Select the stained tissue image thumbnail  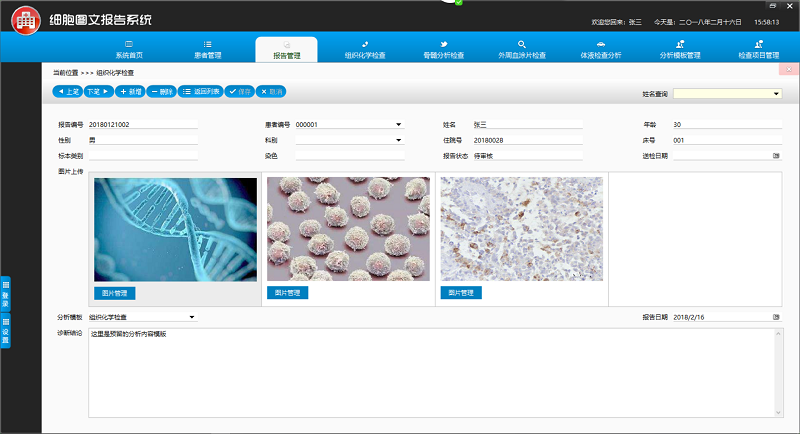(x=522, y=229)
